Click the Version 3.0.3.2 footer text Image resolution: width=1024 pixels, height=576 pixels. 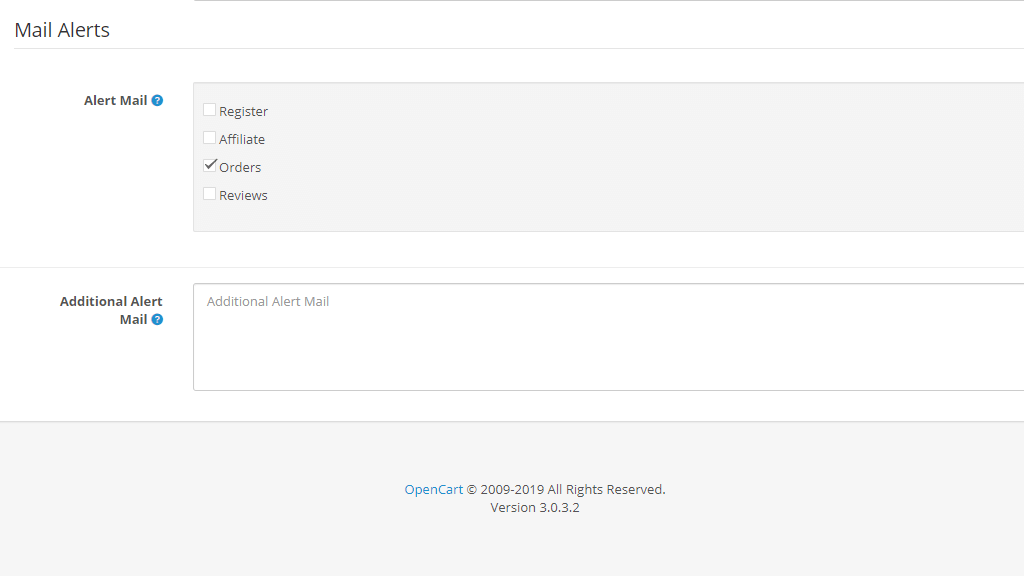pos(535,508)
